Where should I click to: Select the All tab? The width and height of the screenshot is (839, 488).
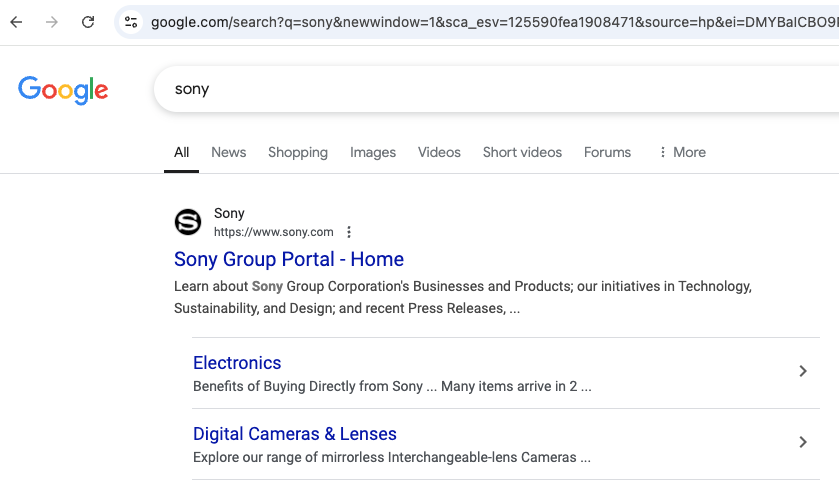click(x=181, y=152)
